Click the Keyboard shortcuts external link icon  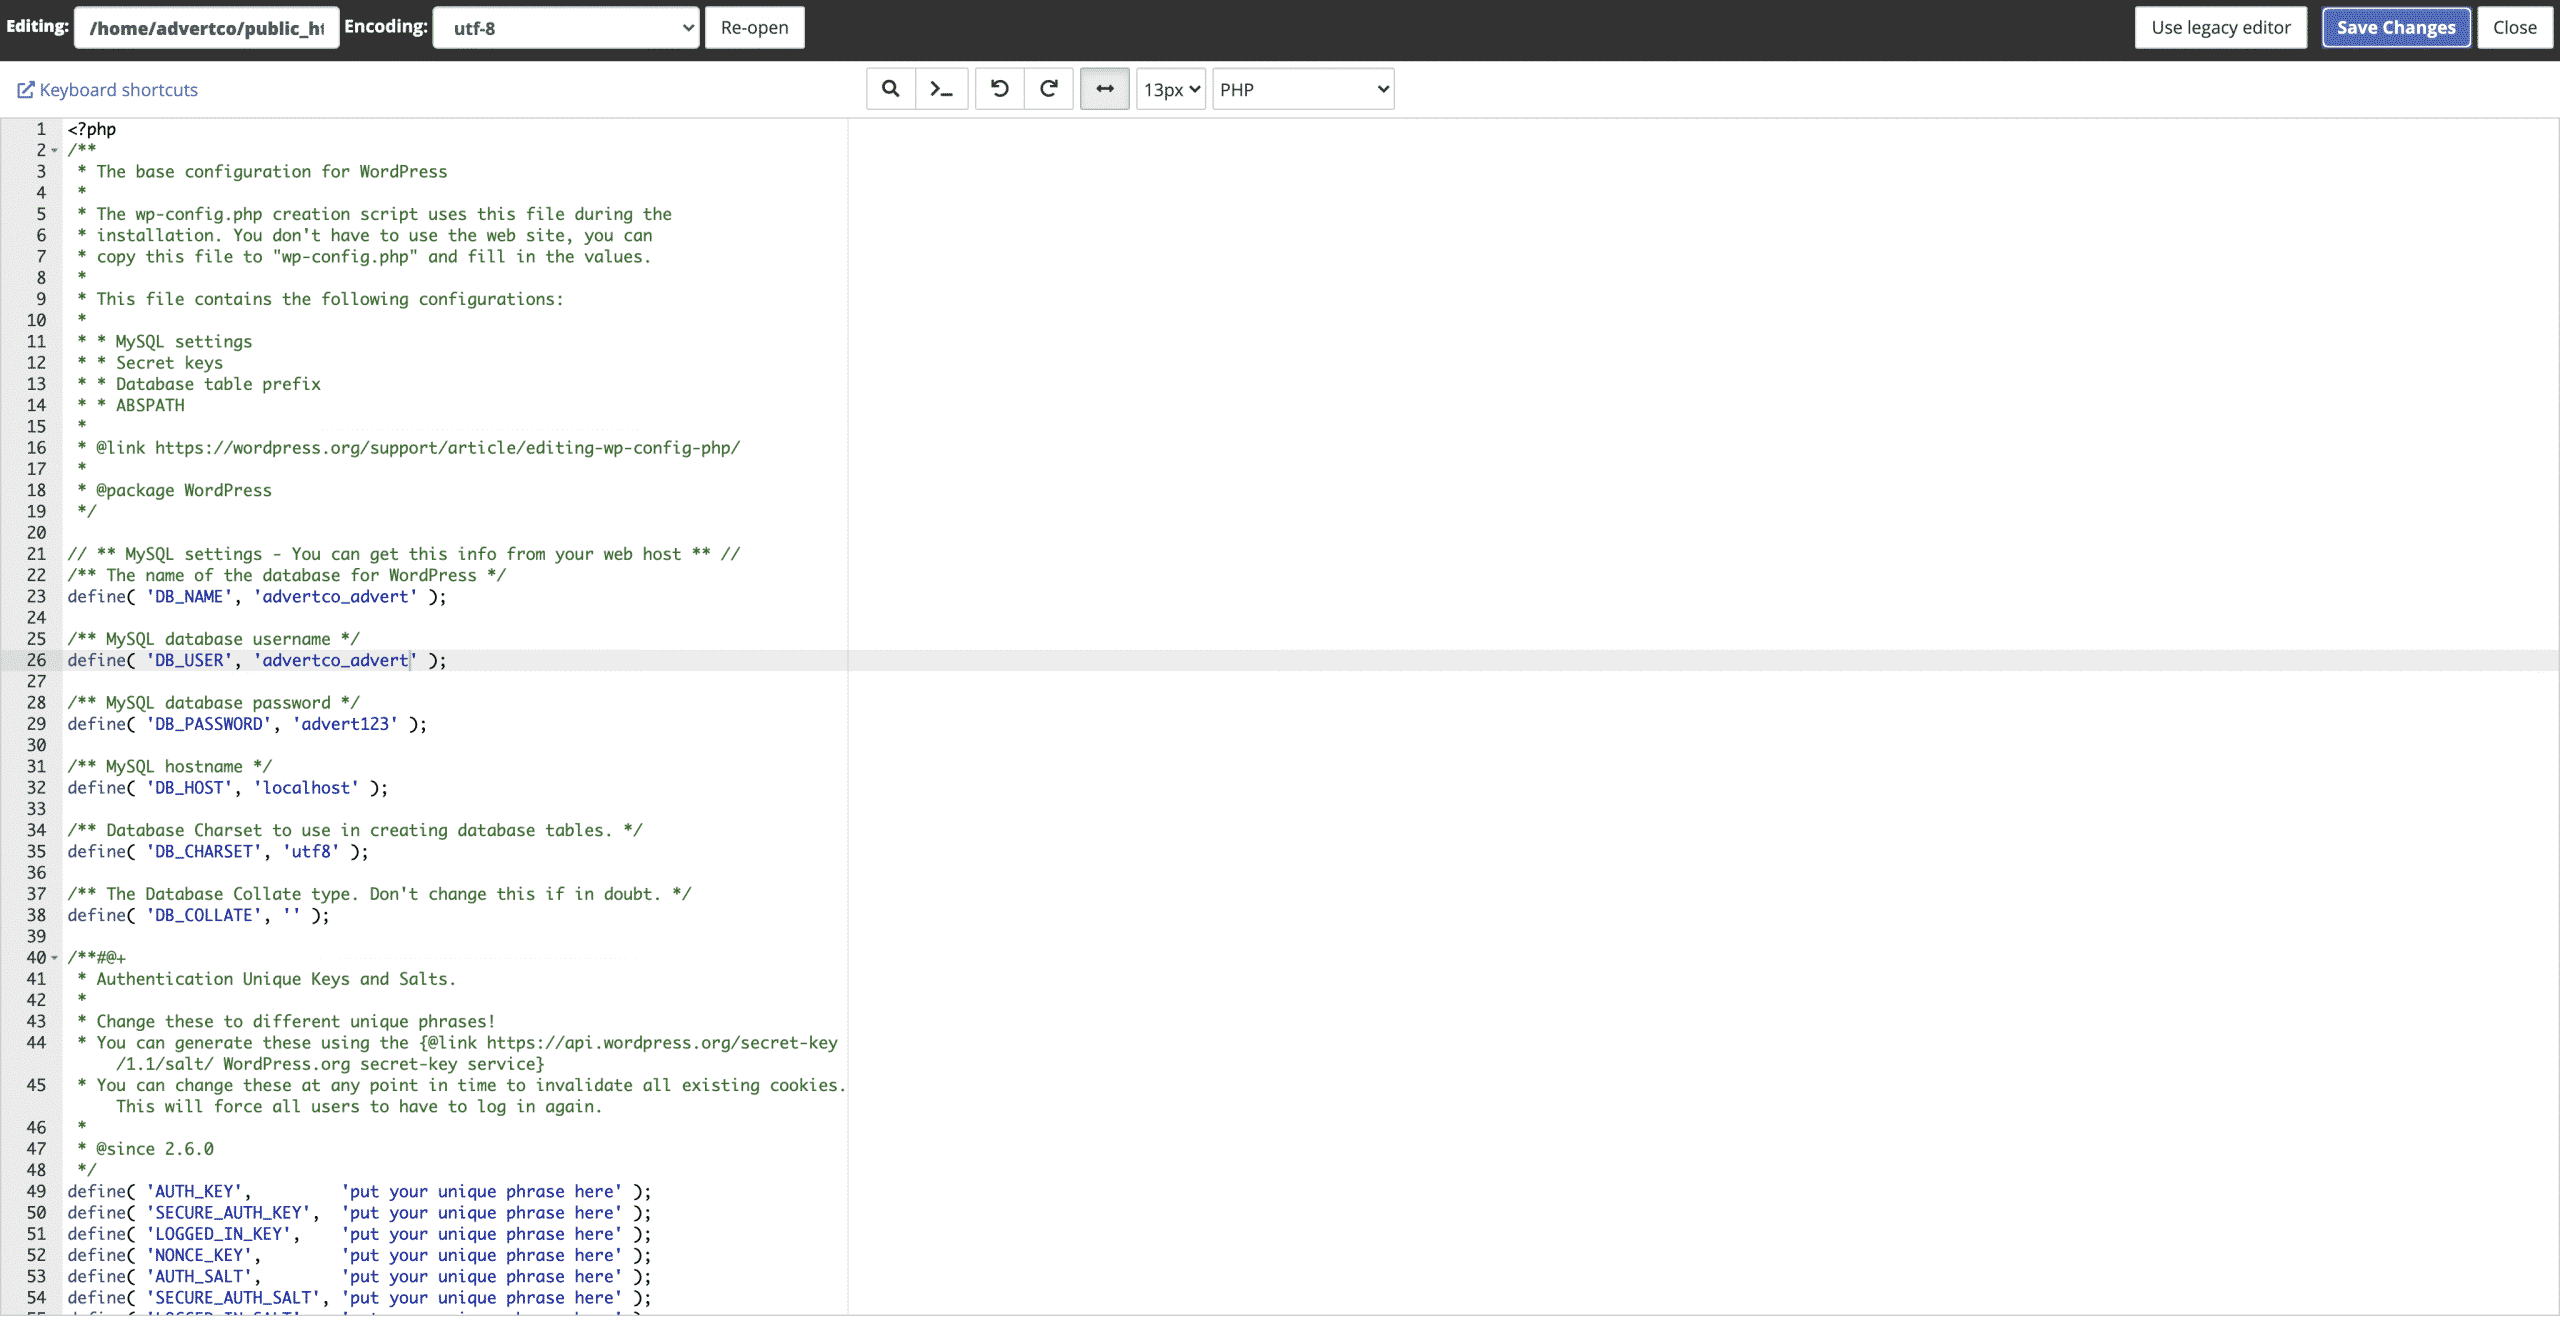(26, 90)
